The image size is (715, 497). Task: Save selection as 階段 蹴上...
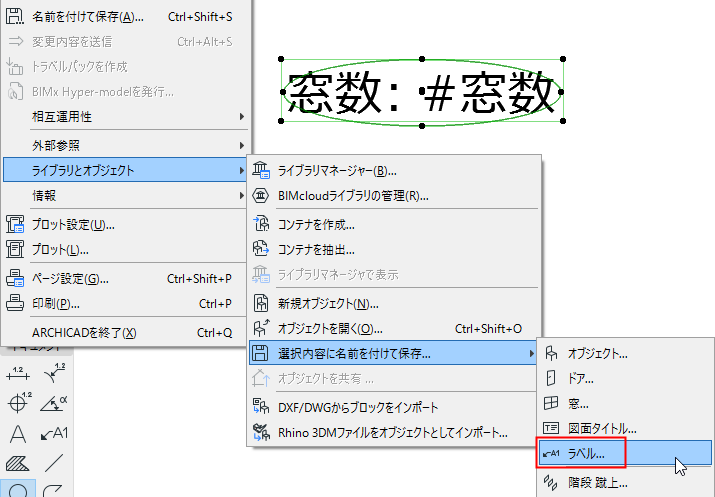pyautogui.click(x=626, y=482)
